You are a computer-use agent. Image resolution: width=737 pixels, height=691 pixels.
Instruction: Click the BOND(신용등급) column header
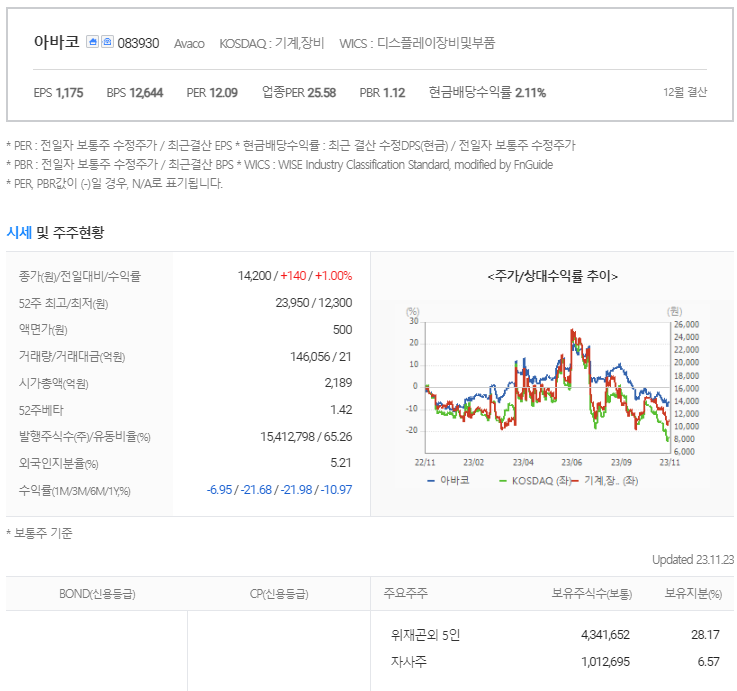pyautogui.click(x=97, y=594)
